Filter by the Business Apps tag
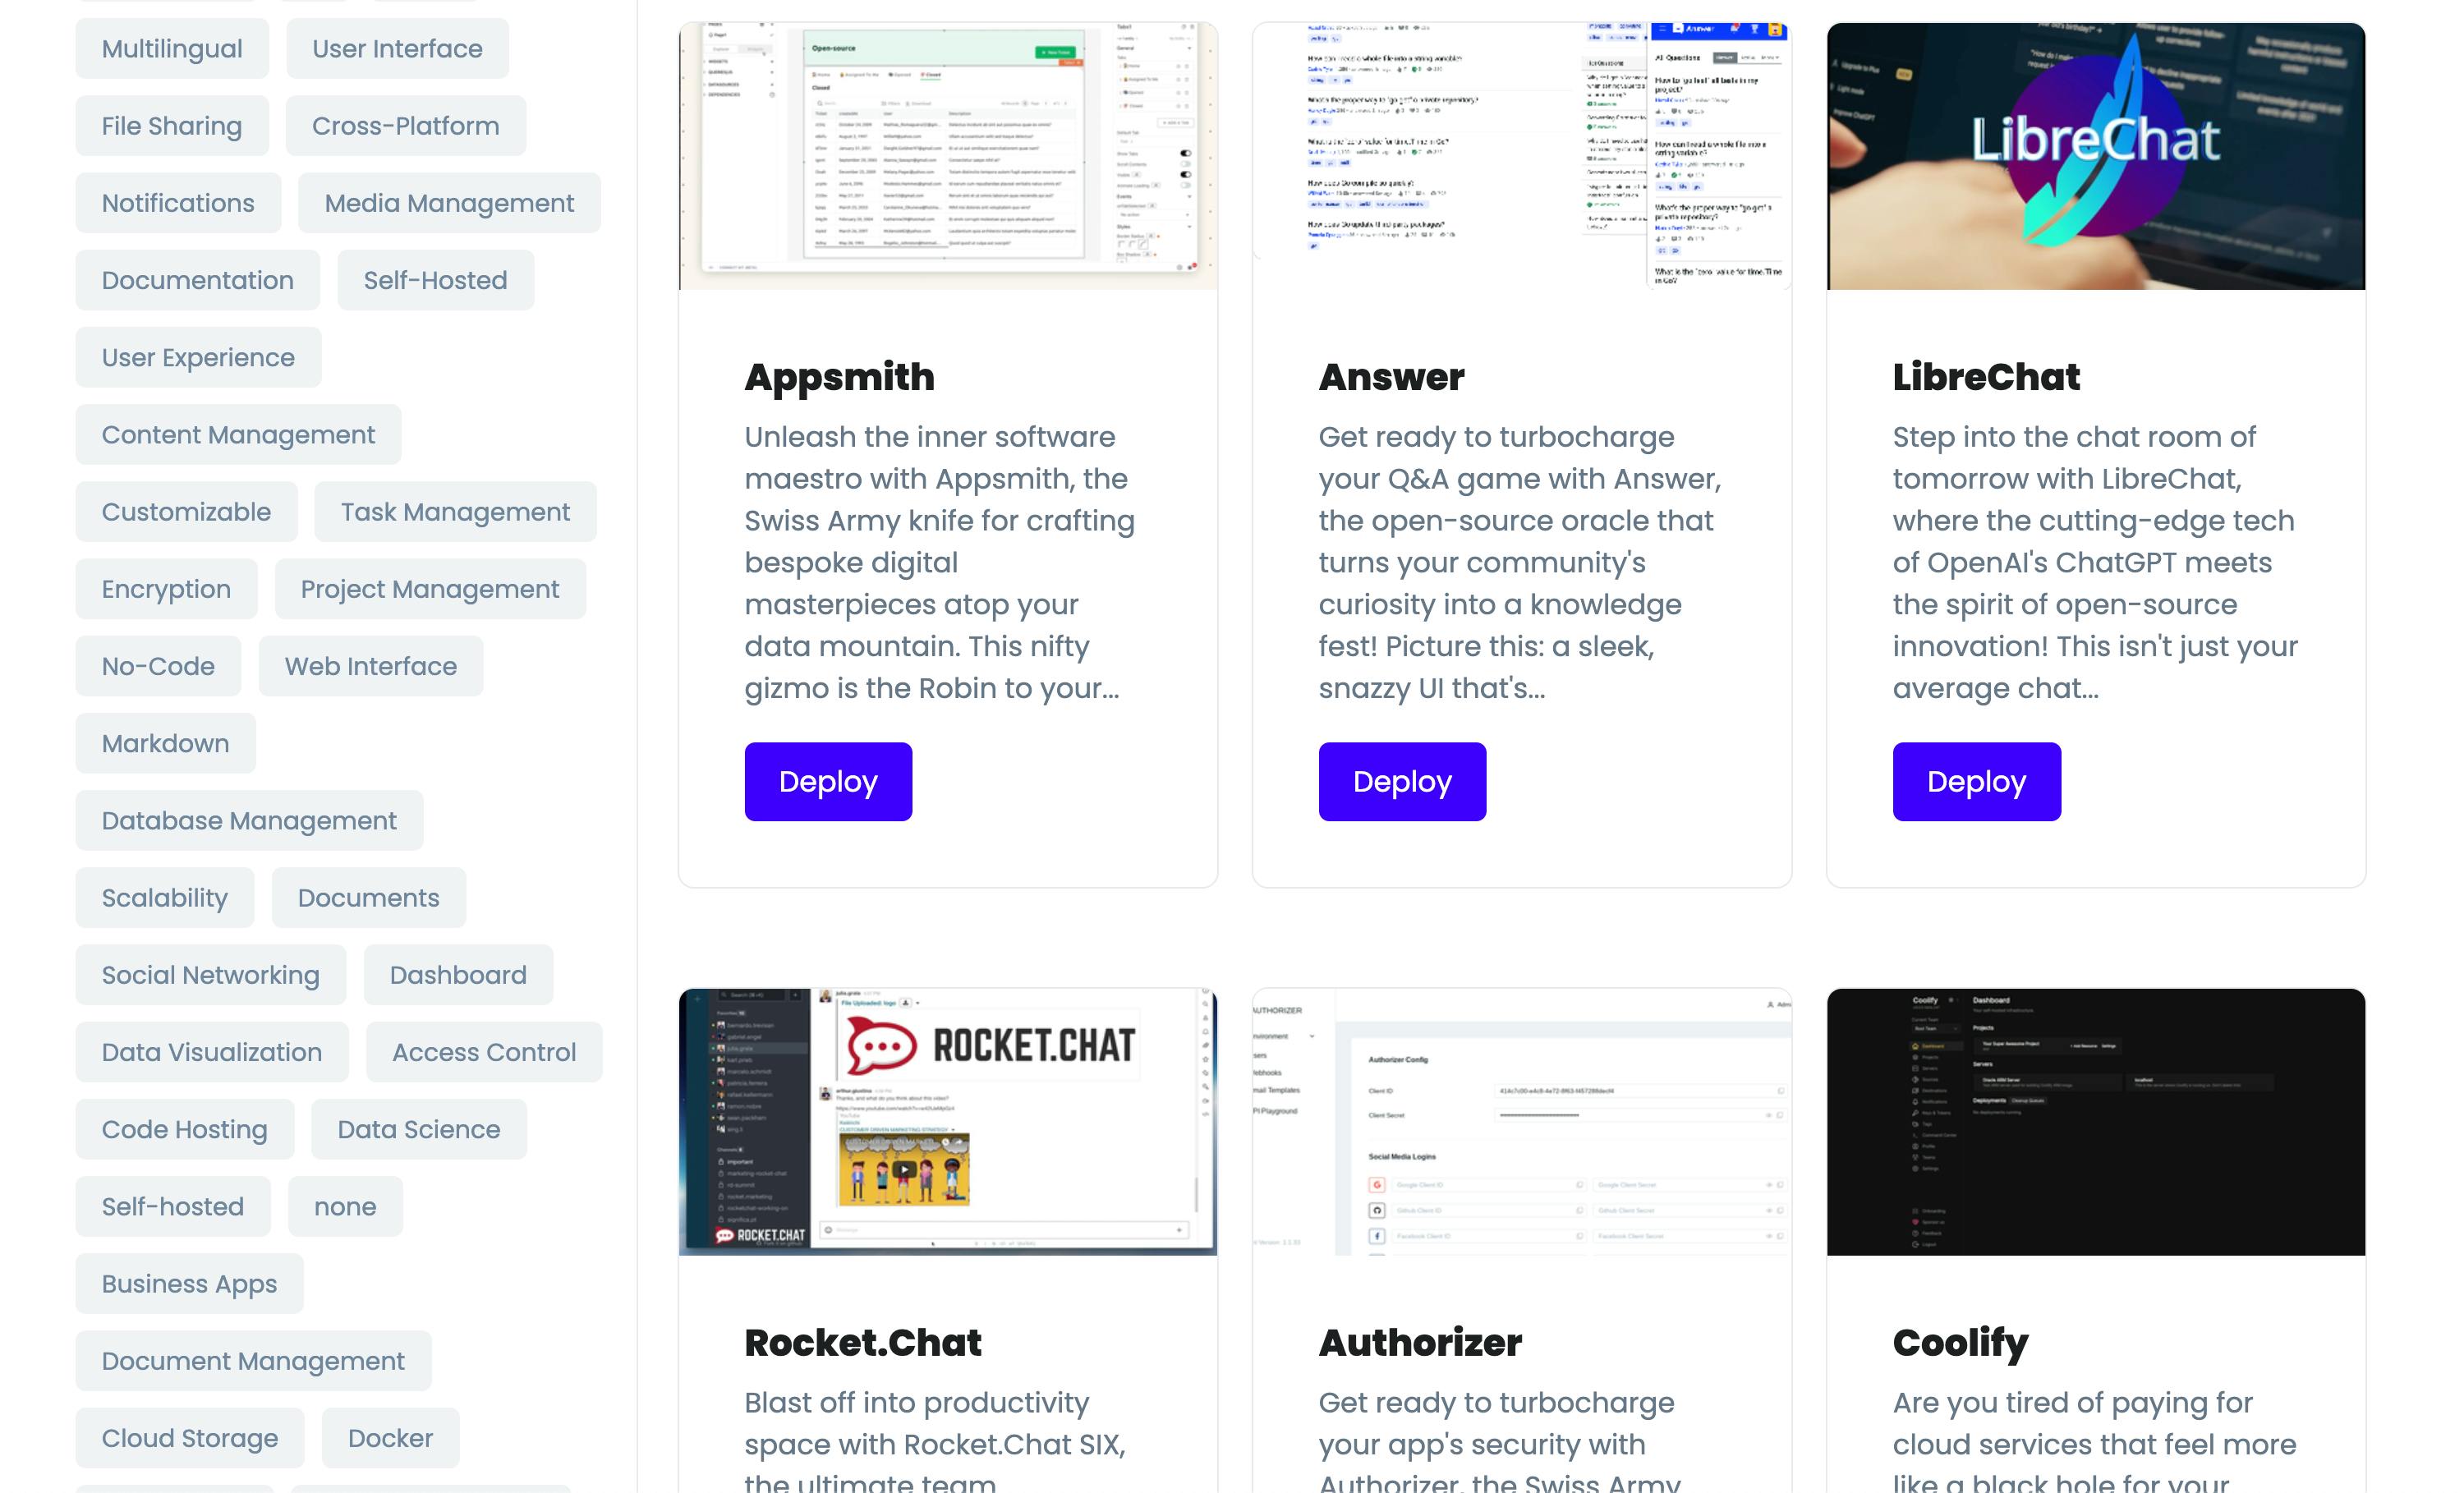This screenshot has height=1493, width=2464. pos(190,1284)
